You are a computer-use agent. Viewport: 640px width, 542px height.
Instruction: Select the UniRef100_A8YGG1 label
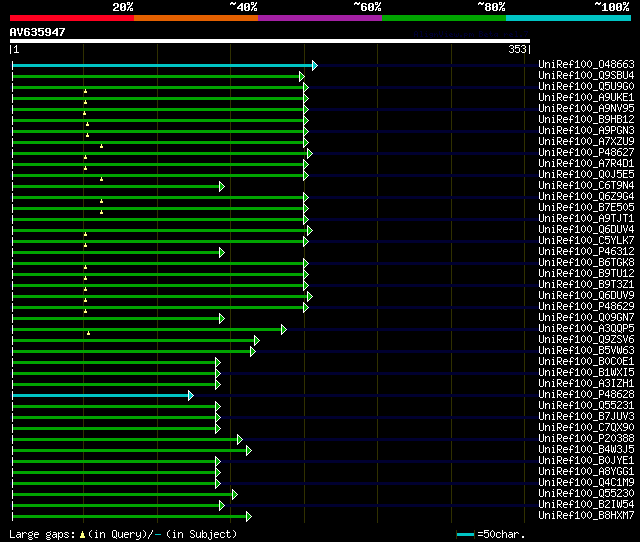click(x=586, y=472)
